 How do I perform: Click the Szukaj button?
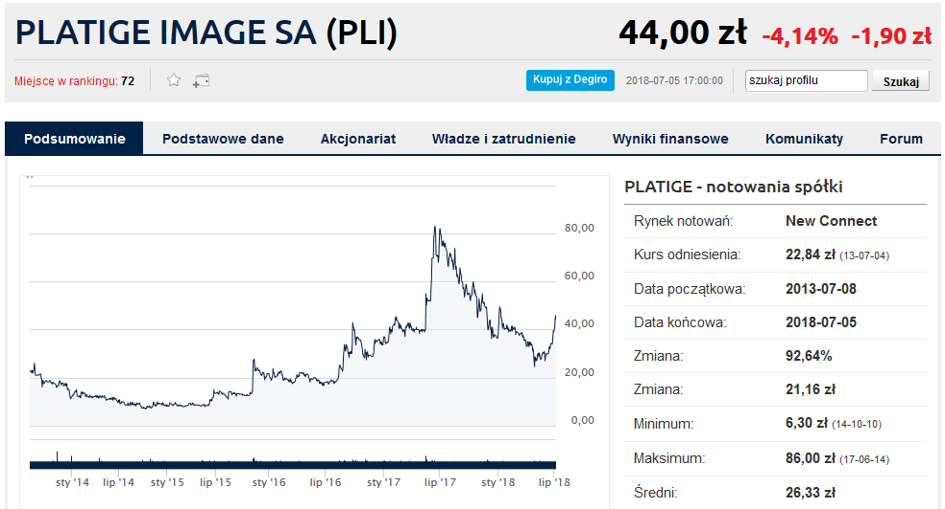coord(901,81)
